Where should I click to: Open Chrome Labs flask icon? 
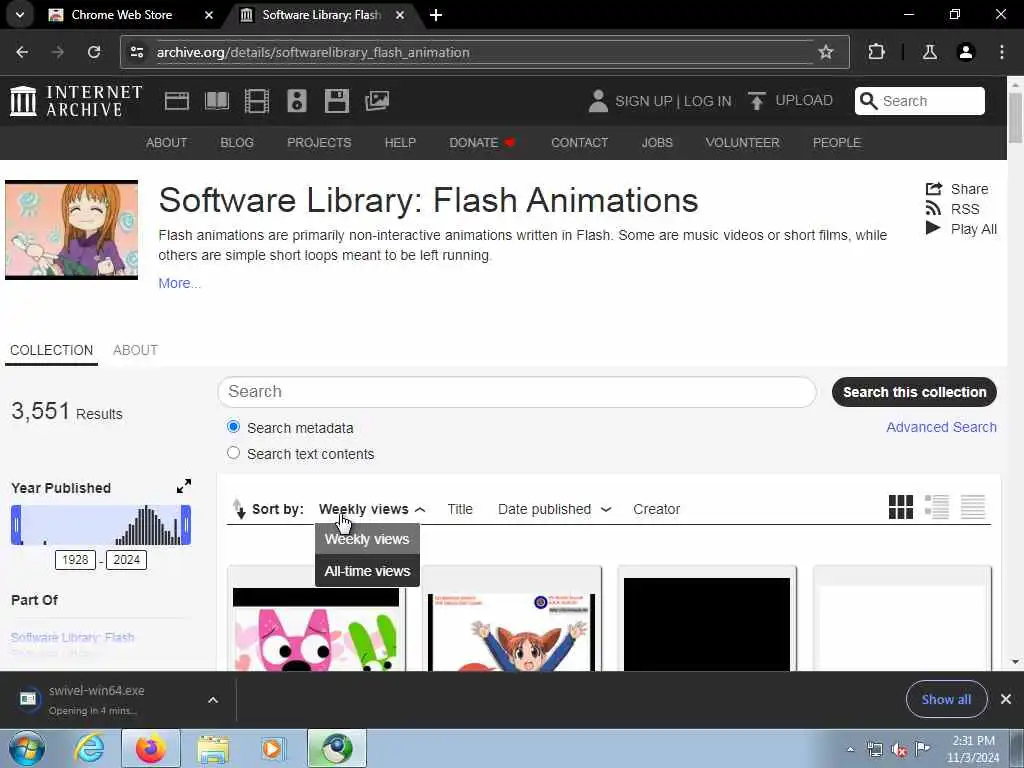[x=930, y=52]
